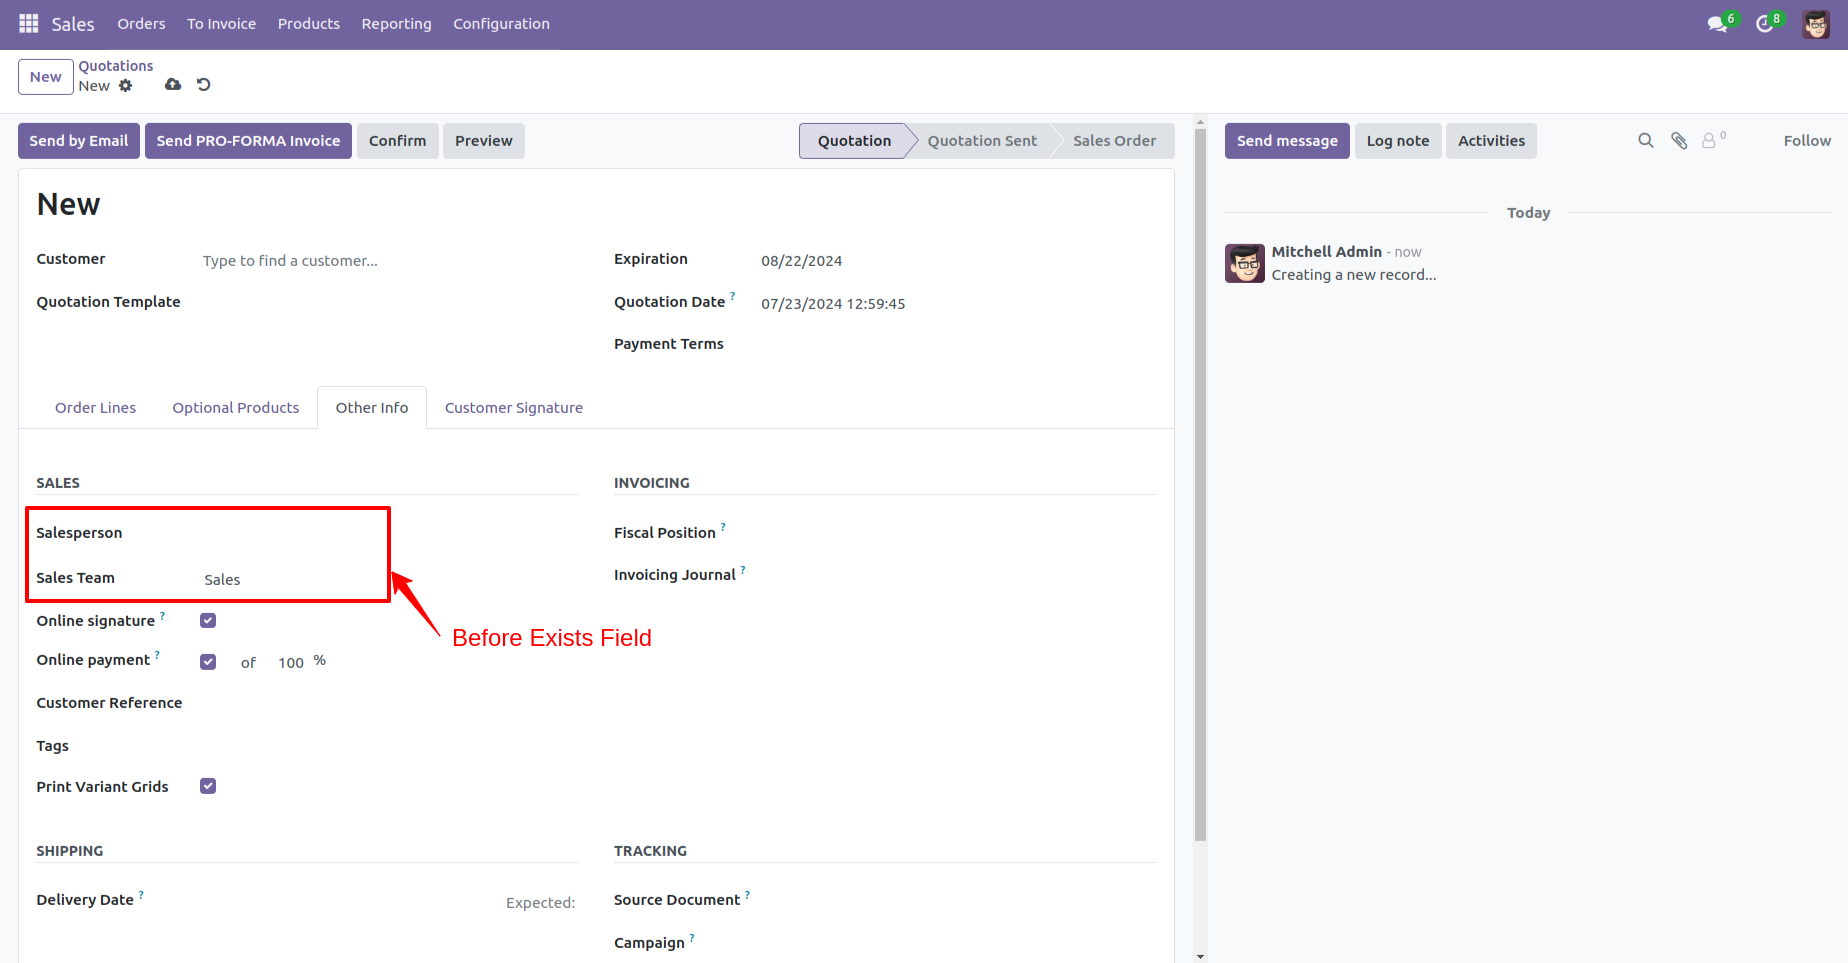Screen dimensions: 1848x963
Task: Attach files with the paperclip icon
Action: tap(1679, 141)
